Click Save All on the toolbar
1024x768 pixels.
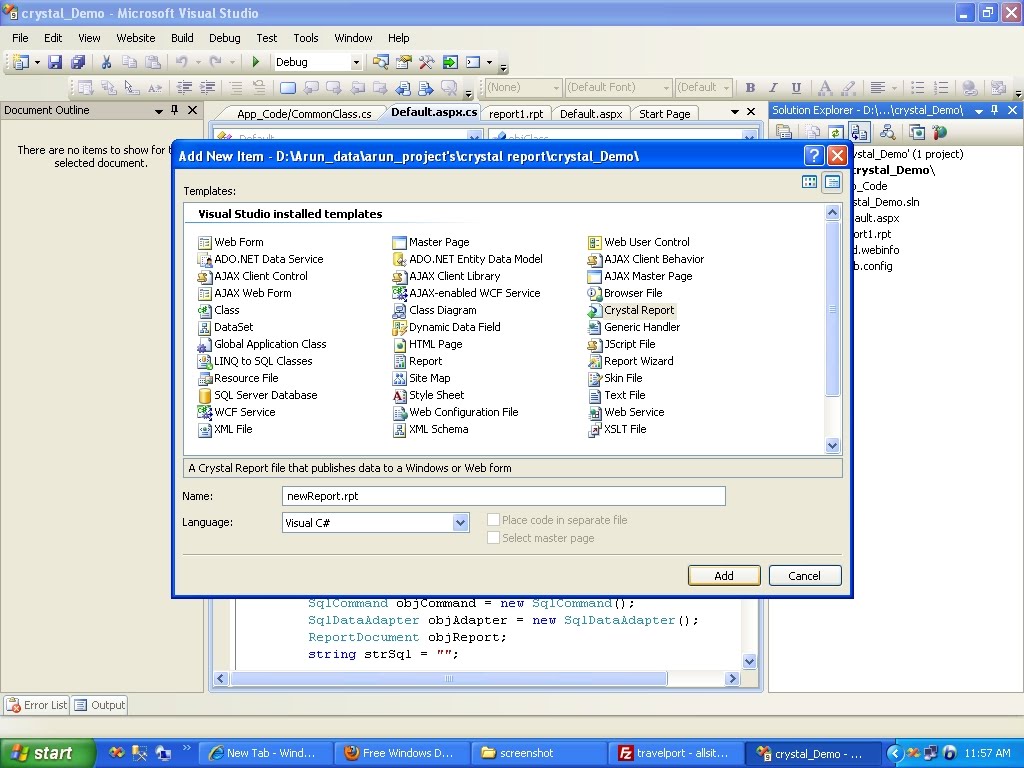tap(77, 61)
